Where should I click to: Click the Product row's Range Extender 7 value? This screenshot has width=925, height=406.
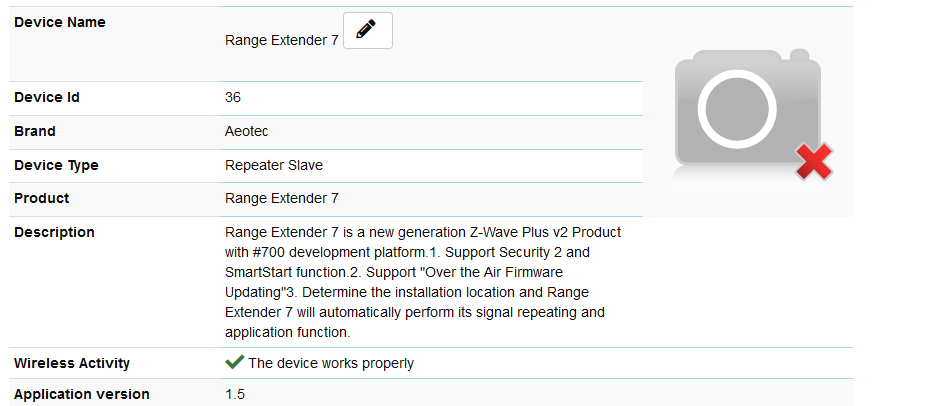(282, 198)
